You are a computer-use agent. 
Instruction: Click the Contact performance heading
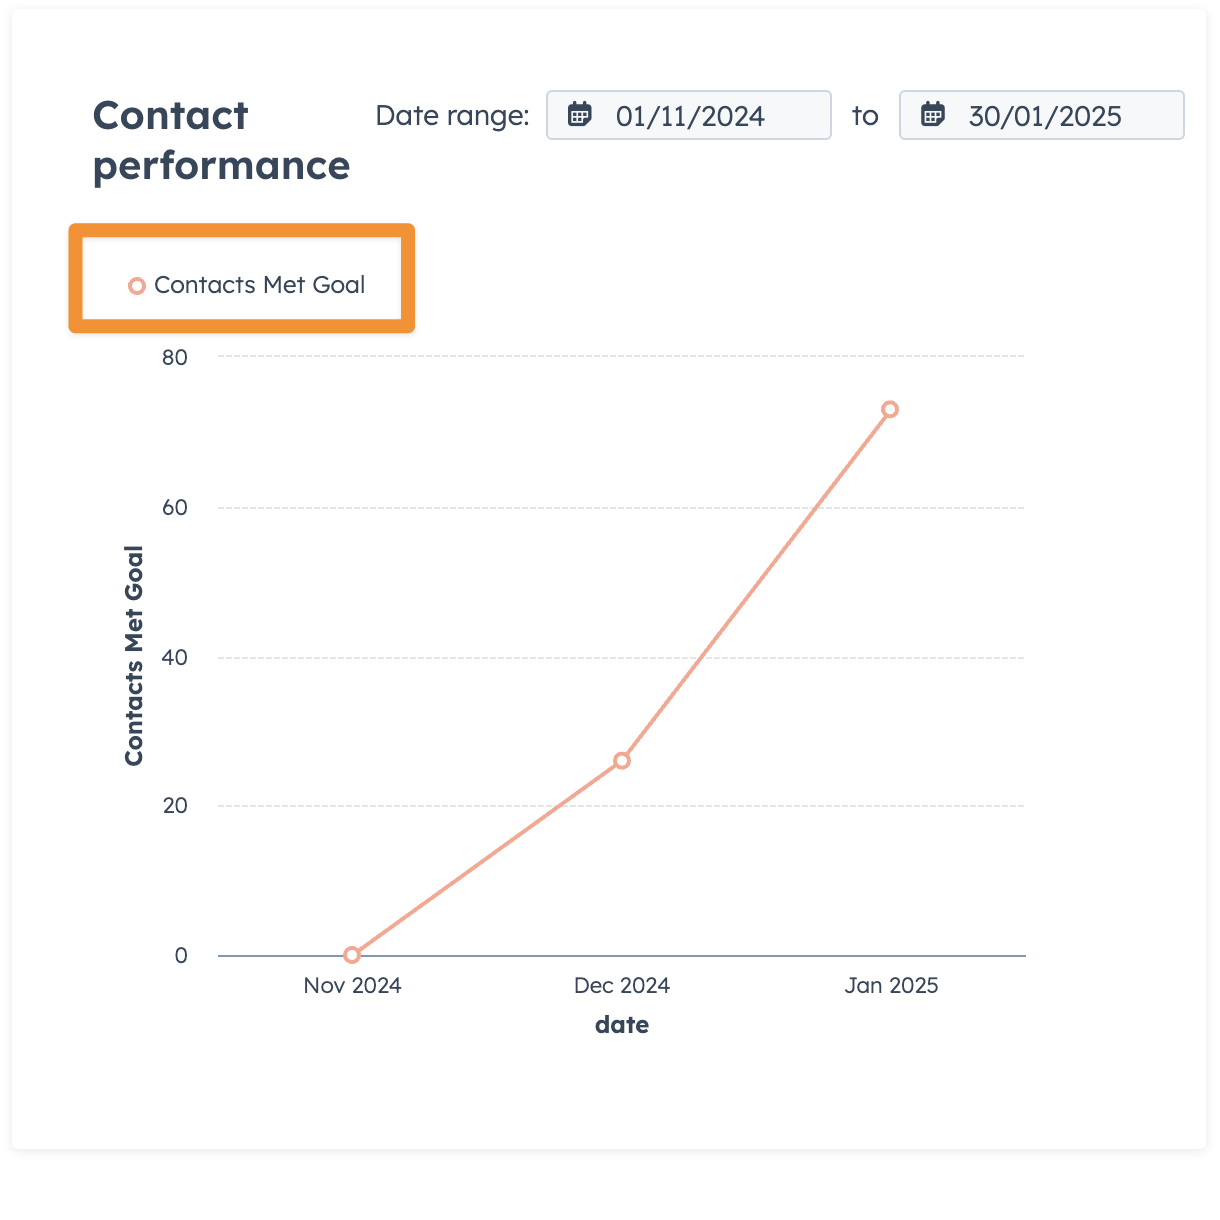pyautogui.click(x=221, y=140)
